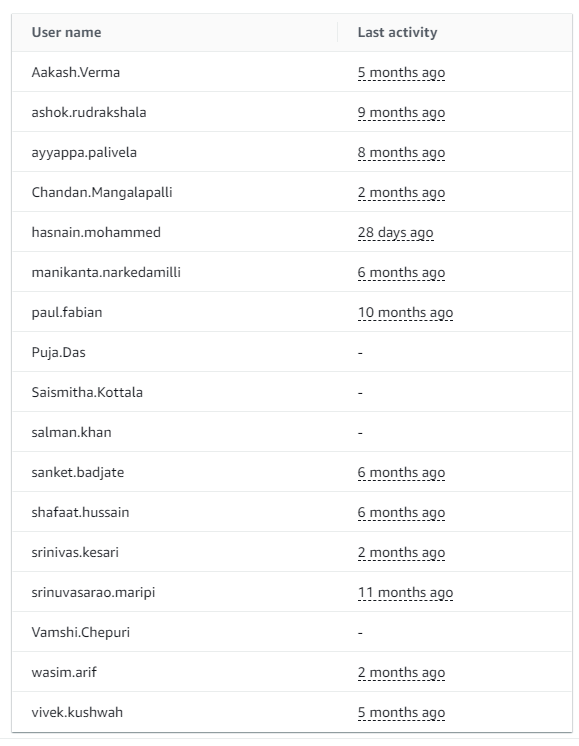Click the 11 months ago activity timestamp
The height and width of the screenshot is (746, 579).
tap(405, 592)
